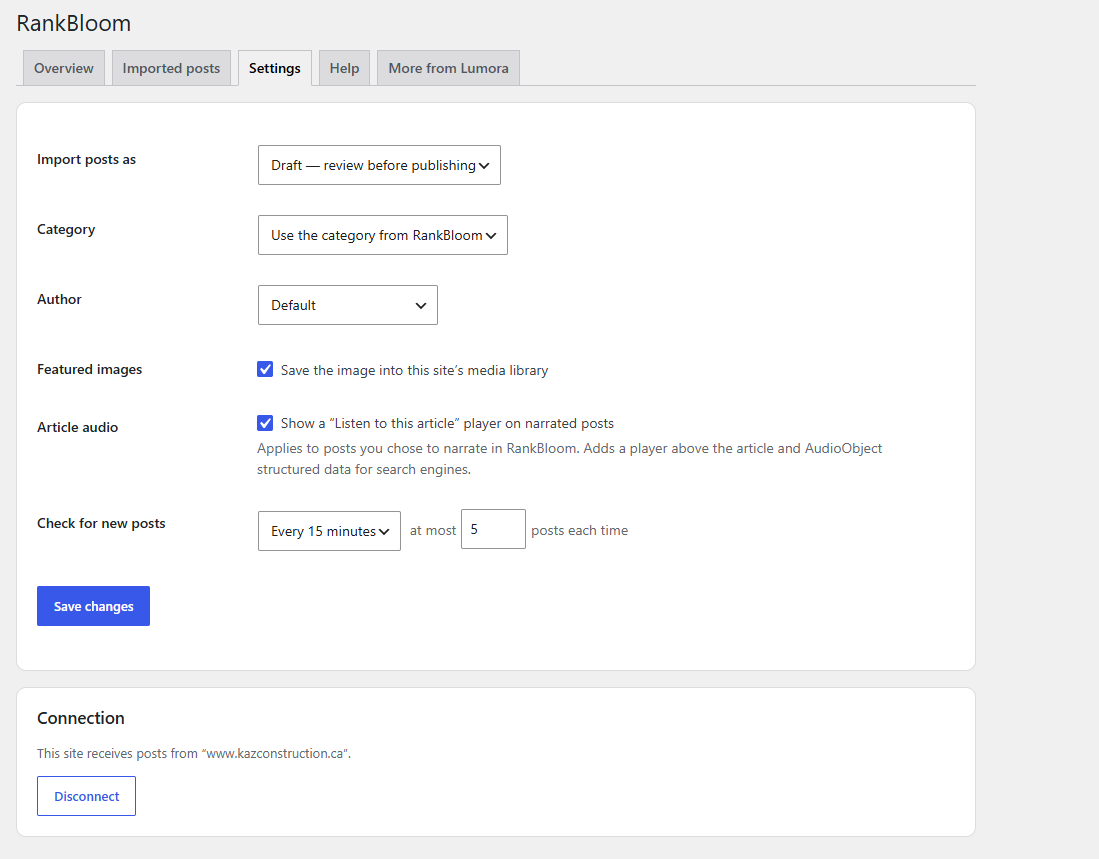Toggle Save the image into media library checkbox
1099x859 pixels.
[x=265, y=369]
